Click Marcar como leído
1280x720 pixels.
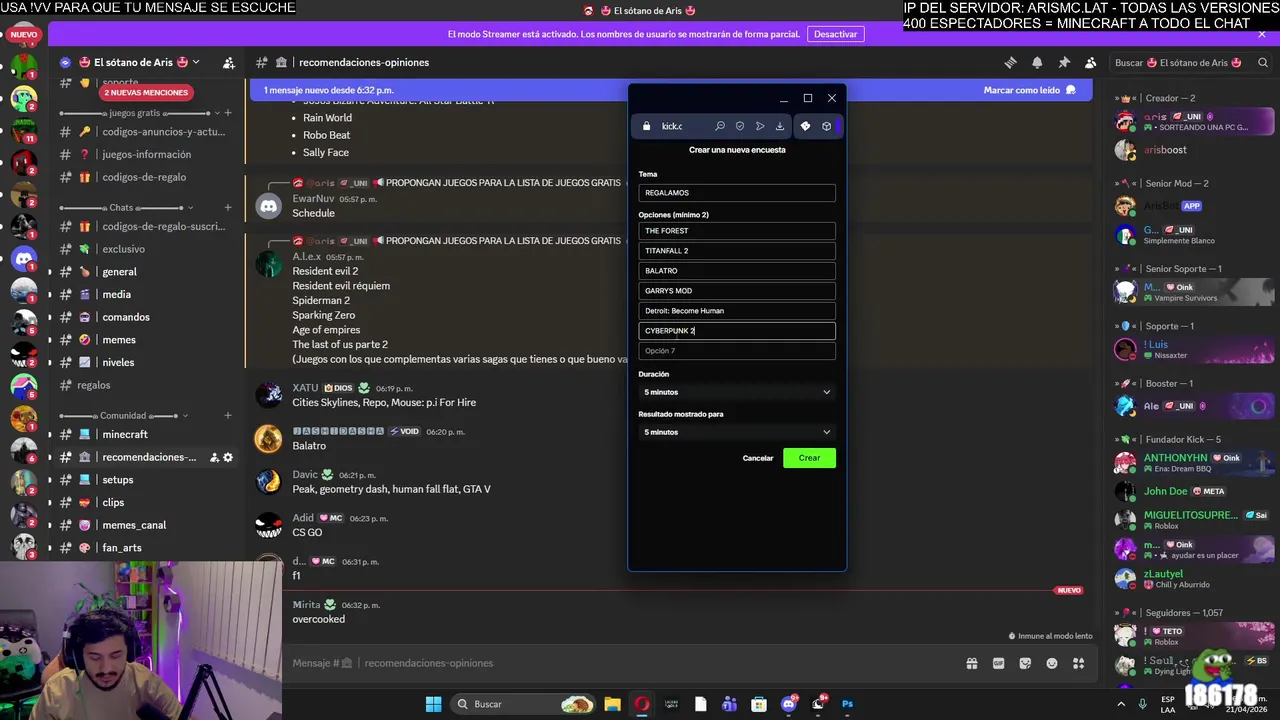coord(1029,90)
